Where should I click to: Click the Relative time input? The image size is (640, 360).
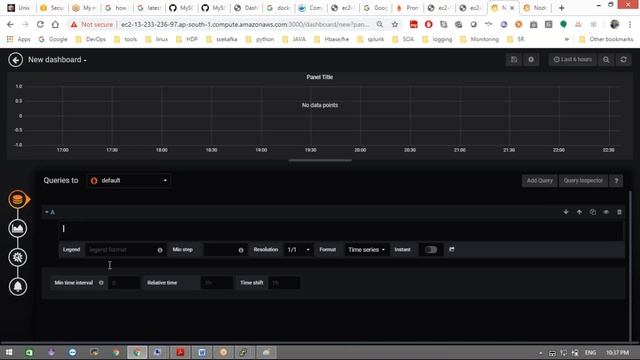[x=217, y=283]
